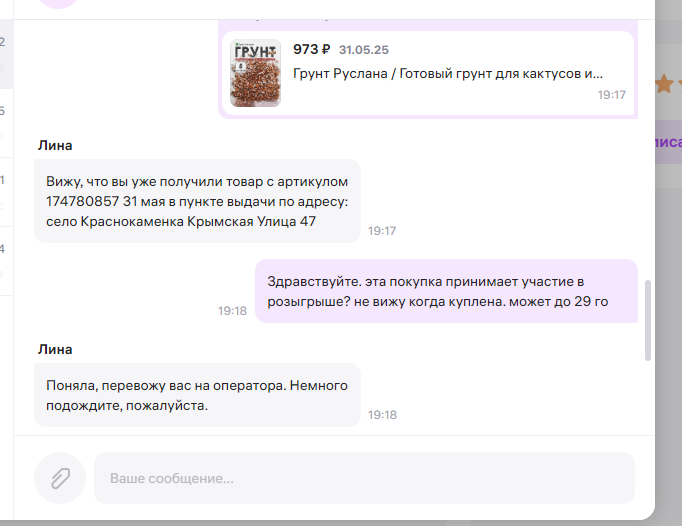
Task: Click the price '973 ₽' in order card
Action: click(x=311, y=49)
